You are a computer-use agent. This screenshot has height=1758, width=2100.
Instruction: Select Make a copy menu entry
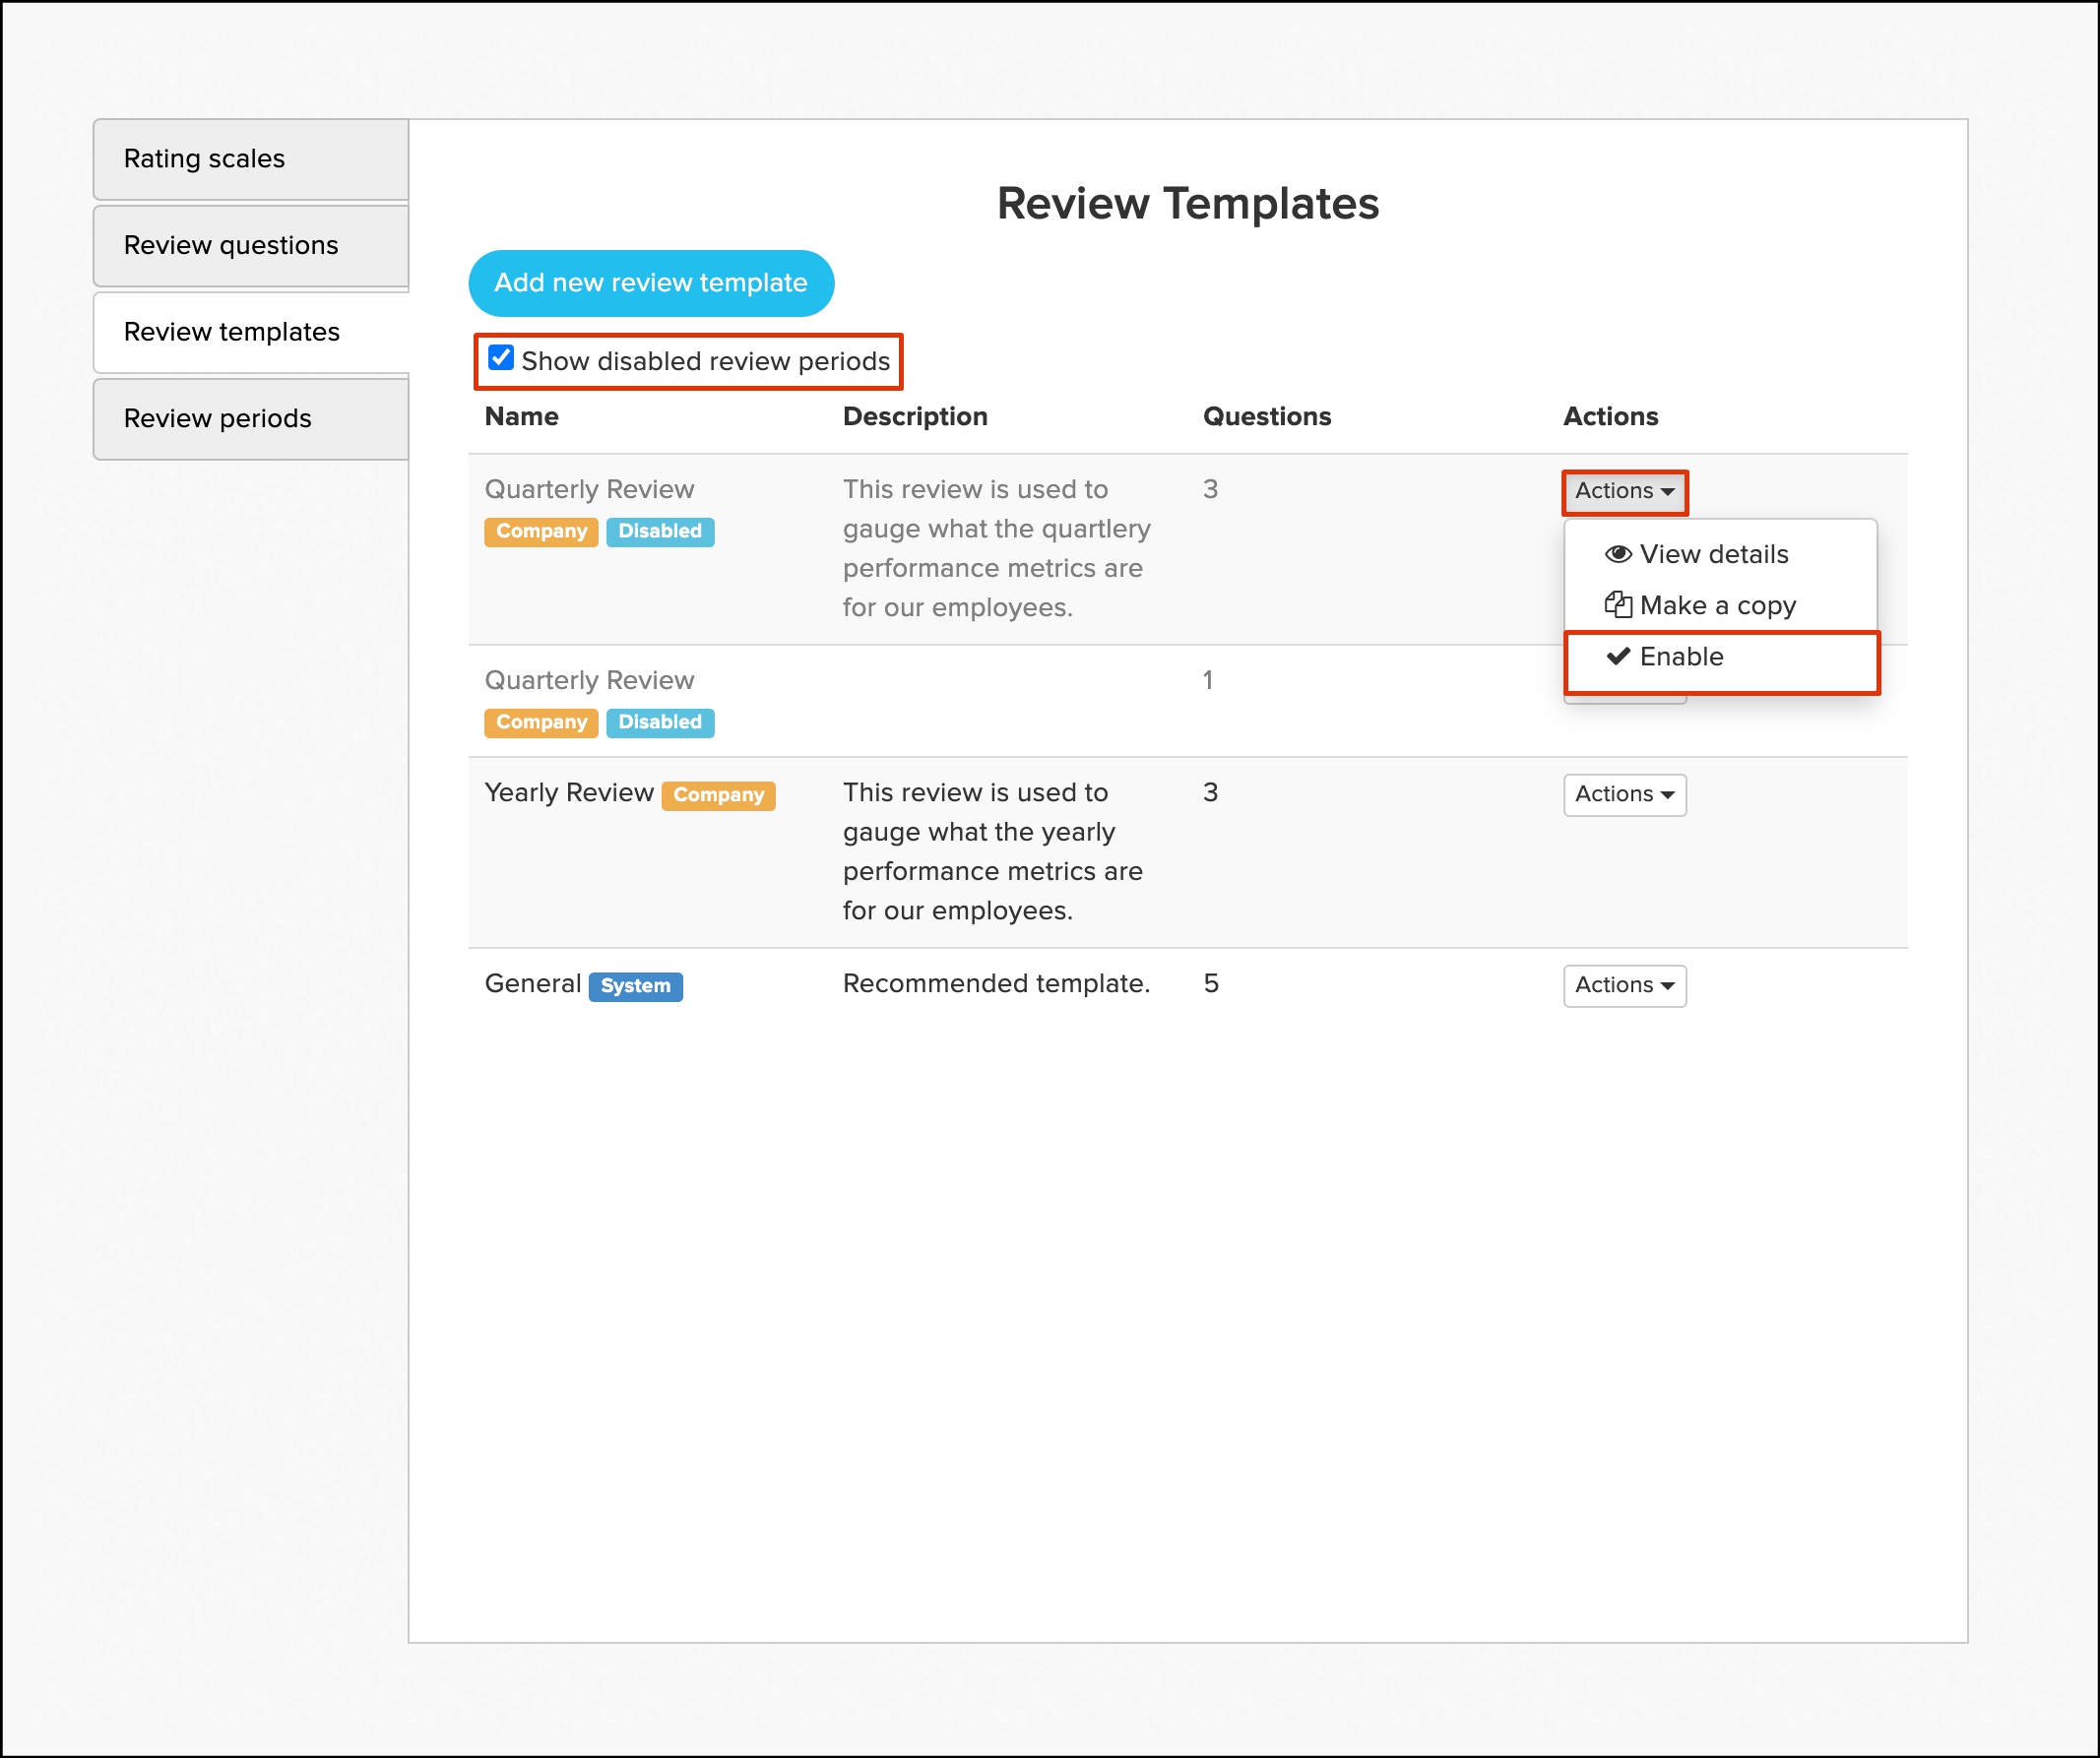tap(1716, 605)
